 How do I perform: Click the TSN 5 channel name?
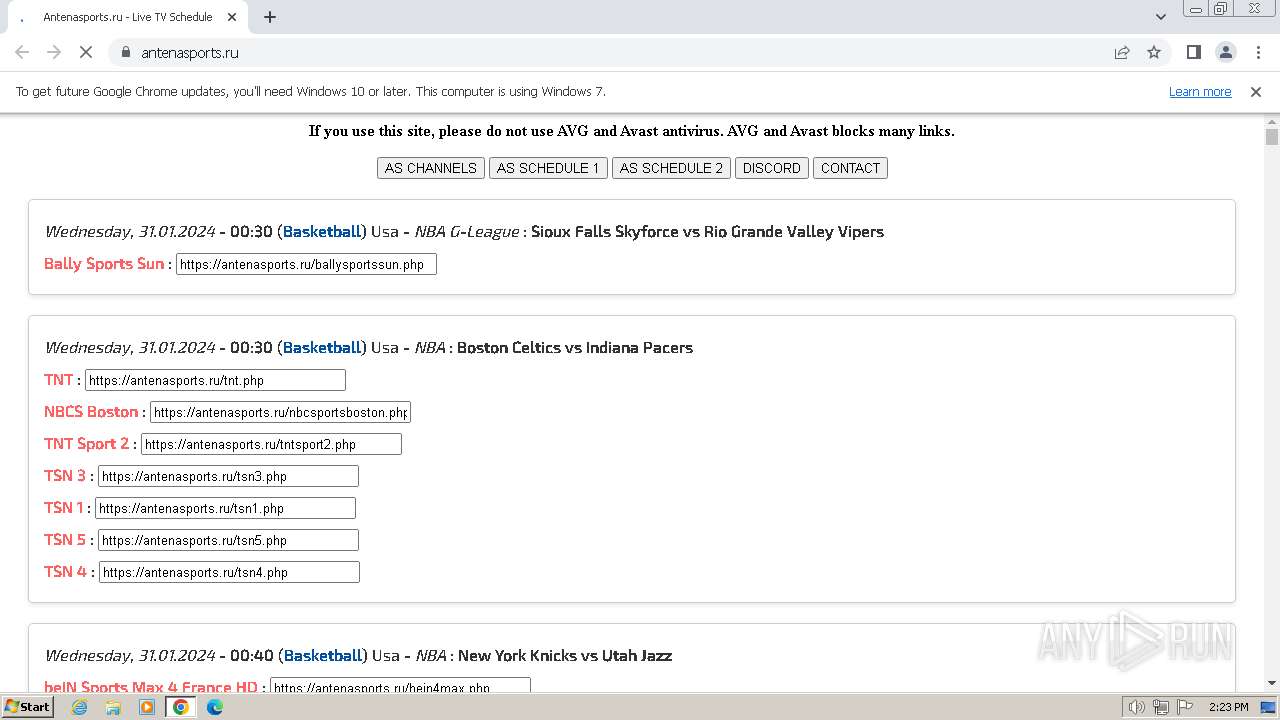pyautogui.click(x=65, y=540)
